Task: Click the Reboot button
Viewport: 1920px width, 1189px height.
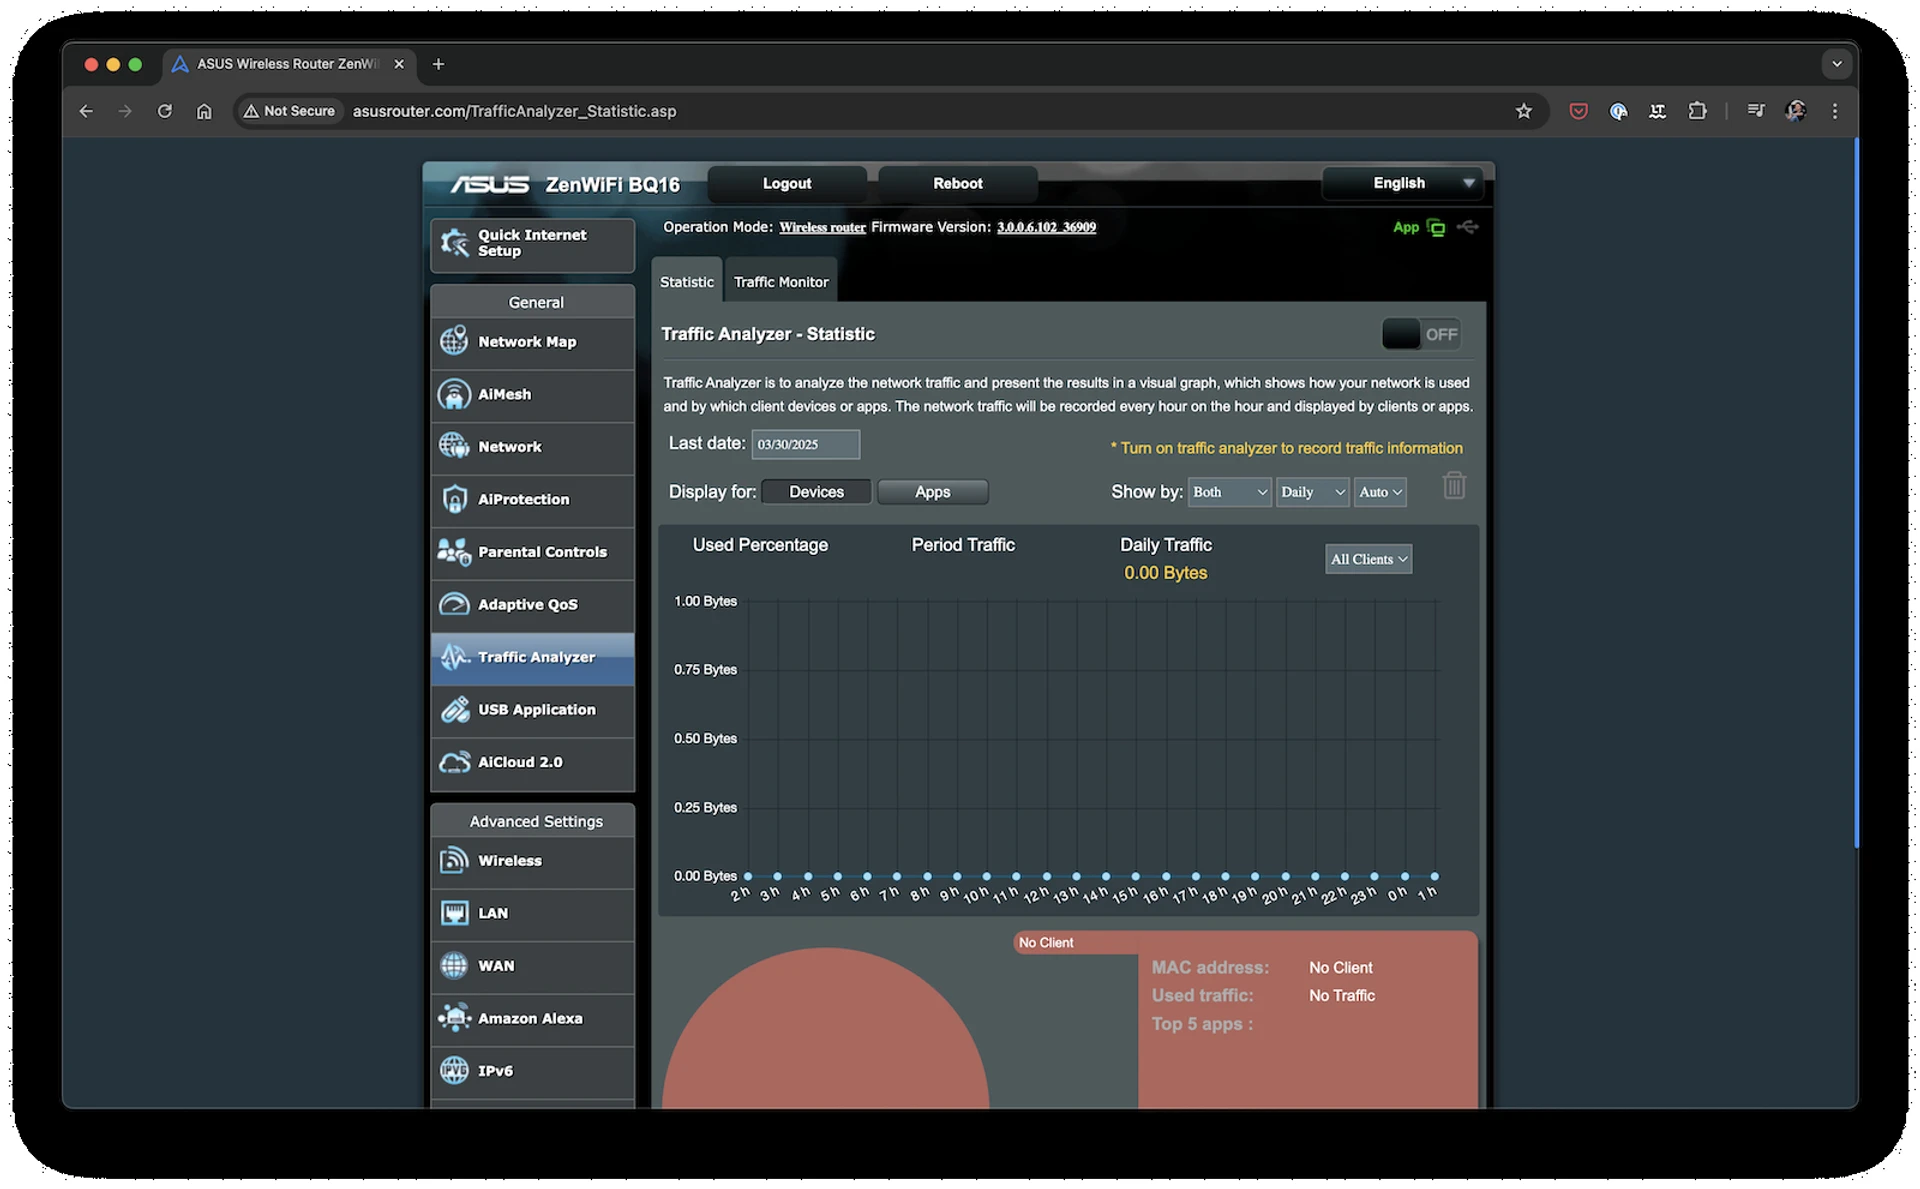Action: pyautogui.click(x=957, y=183)
